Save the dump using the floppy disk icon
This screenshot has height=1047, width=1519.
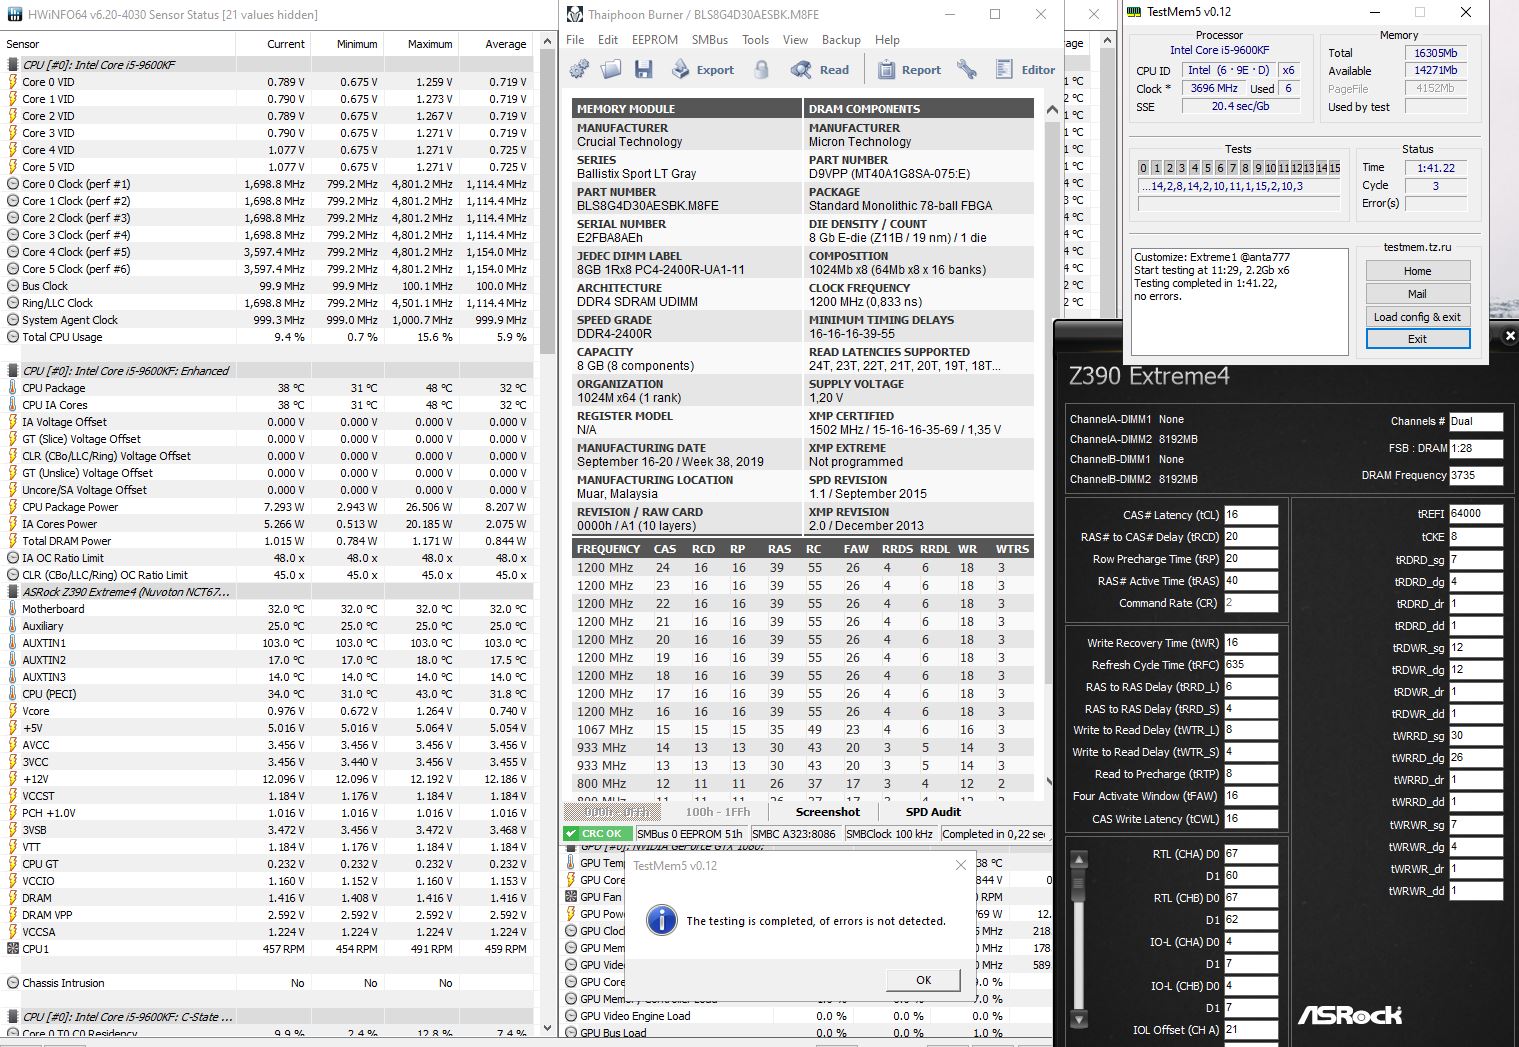point(643,69)
